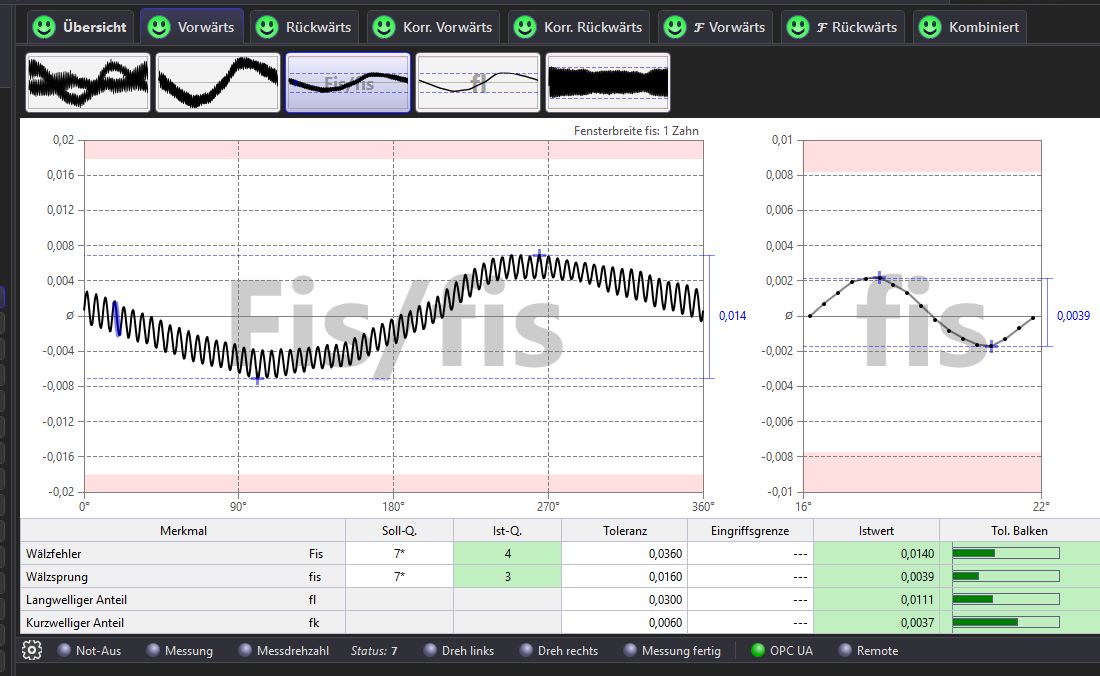
Task: Click the Wälzfehler tolerance bar
Action: point(1005,553)
